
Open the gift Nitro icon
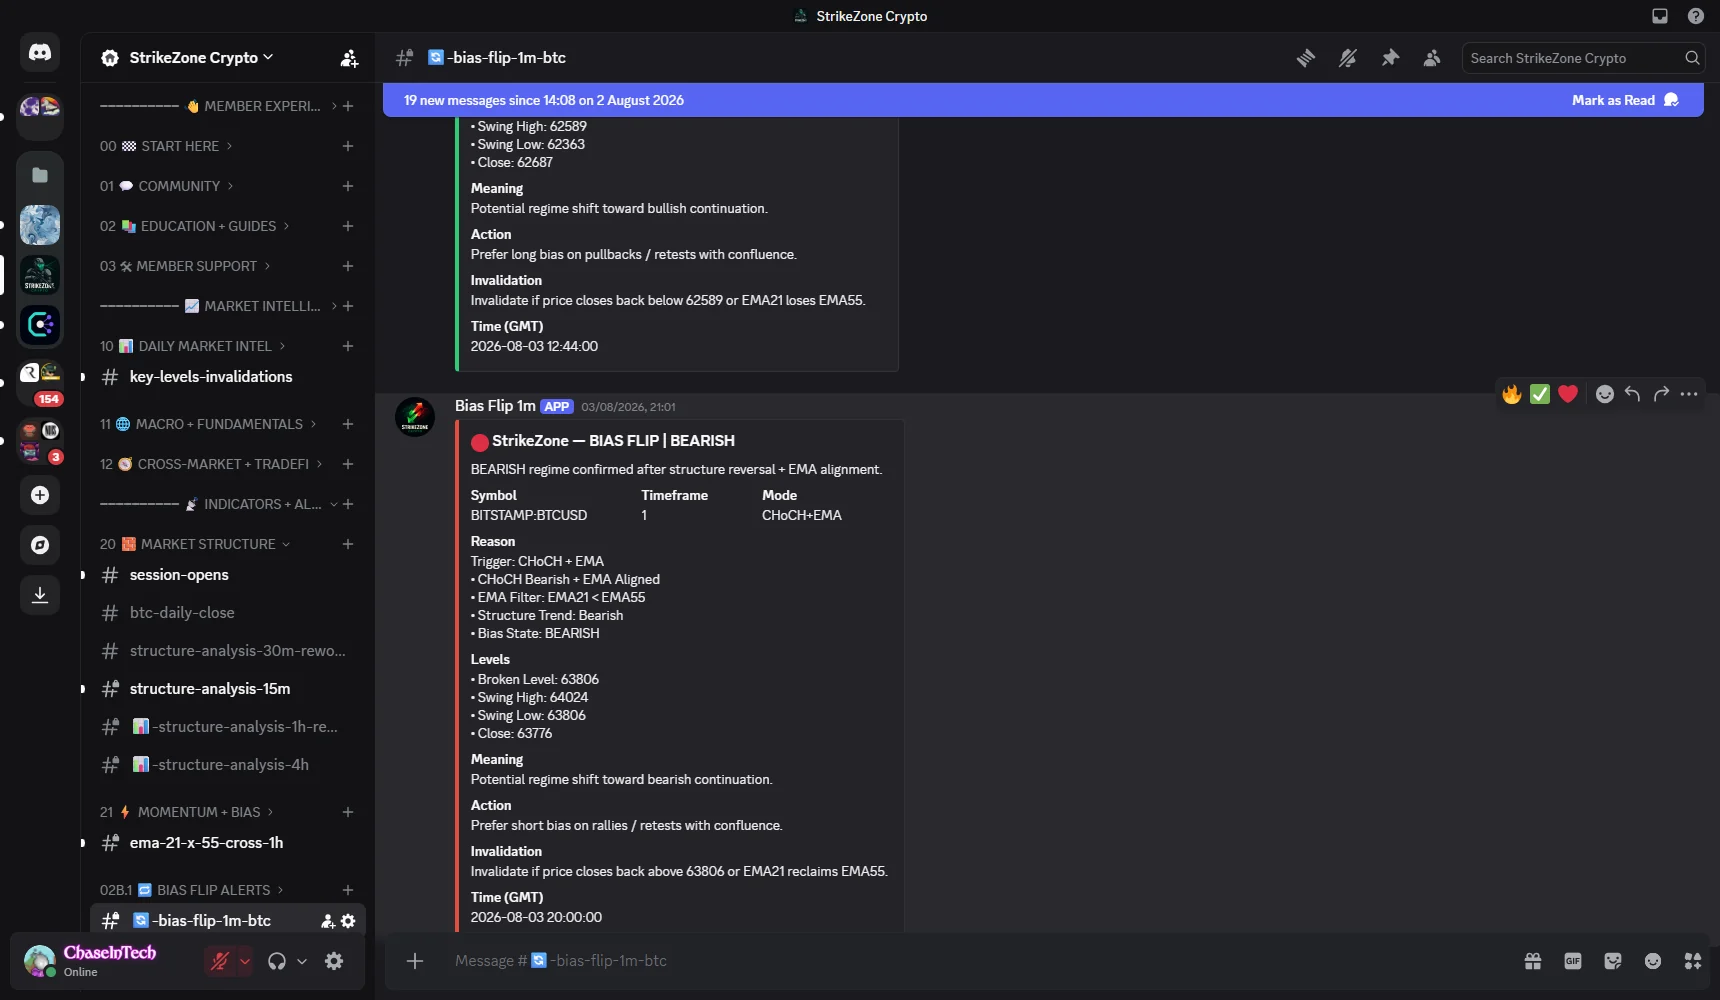tap(1533, 961)
